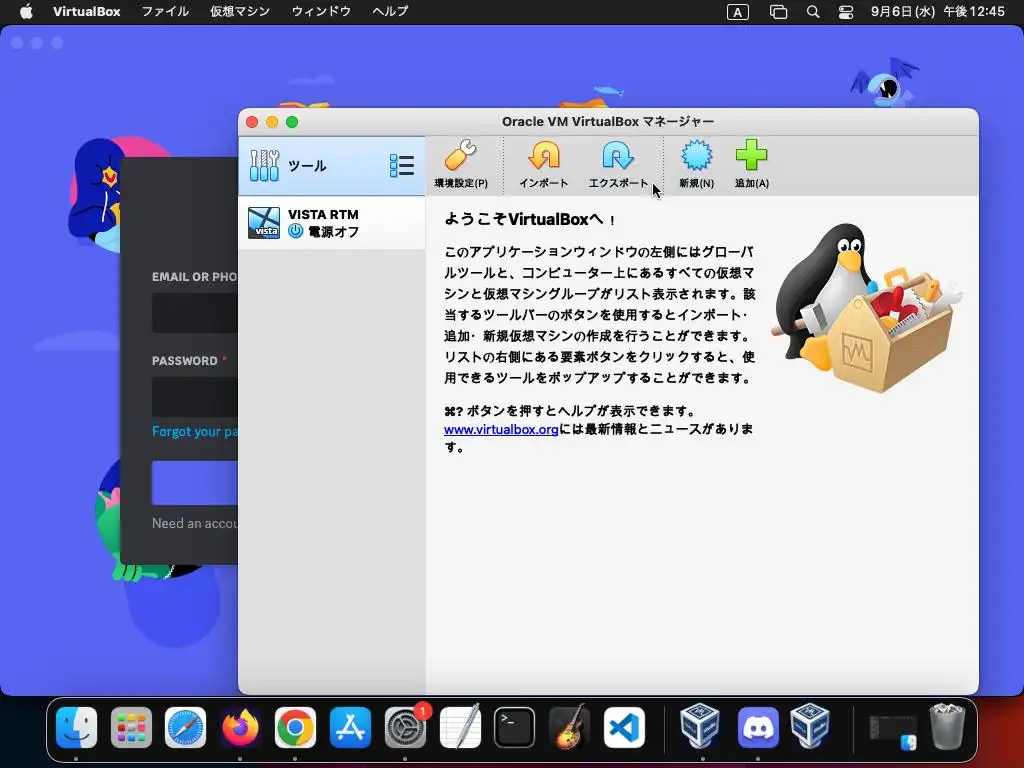This screenshot has height=768, width=1024.
Task: Open the tools list menu icon beside ツール
Action: (402, 166)
